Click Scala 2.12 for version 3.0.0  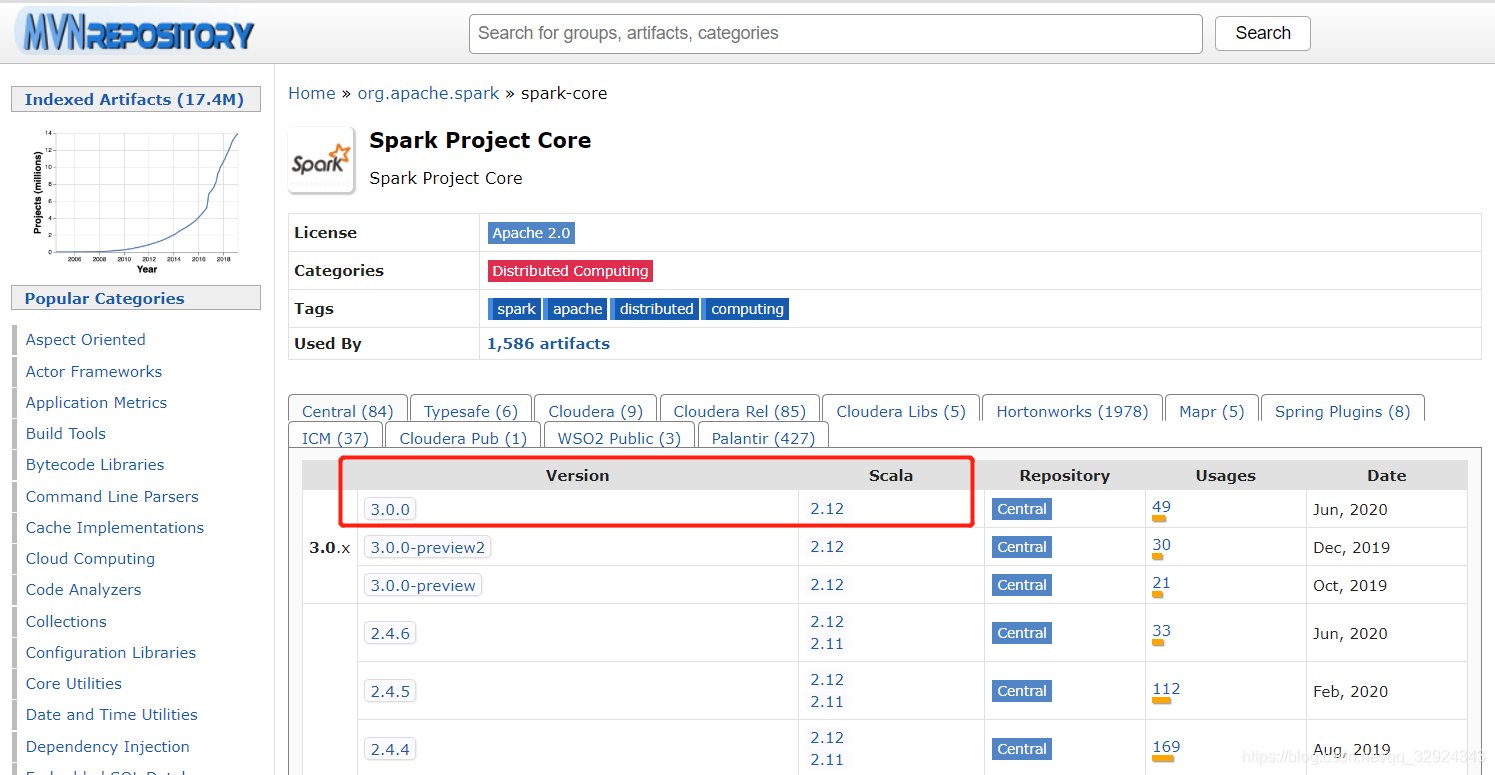827,509
